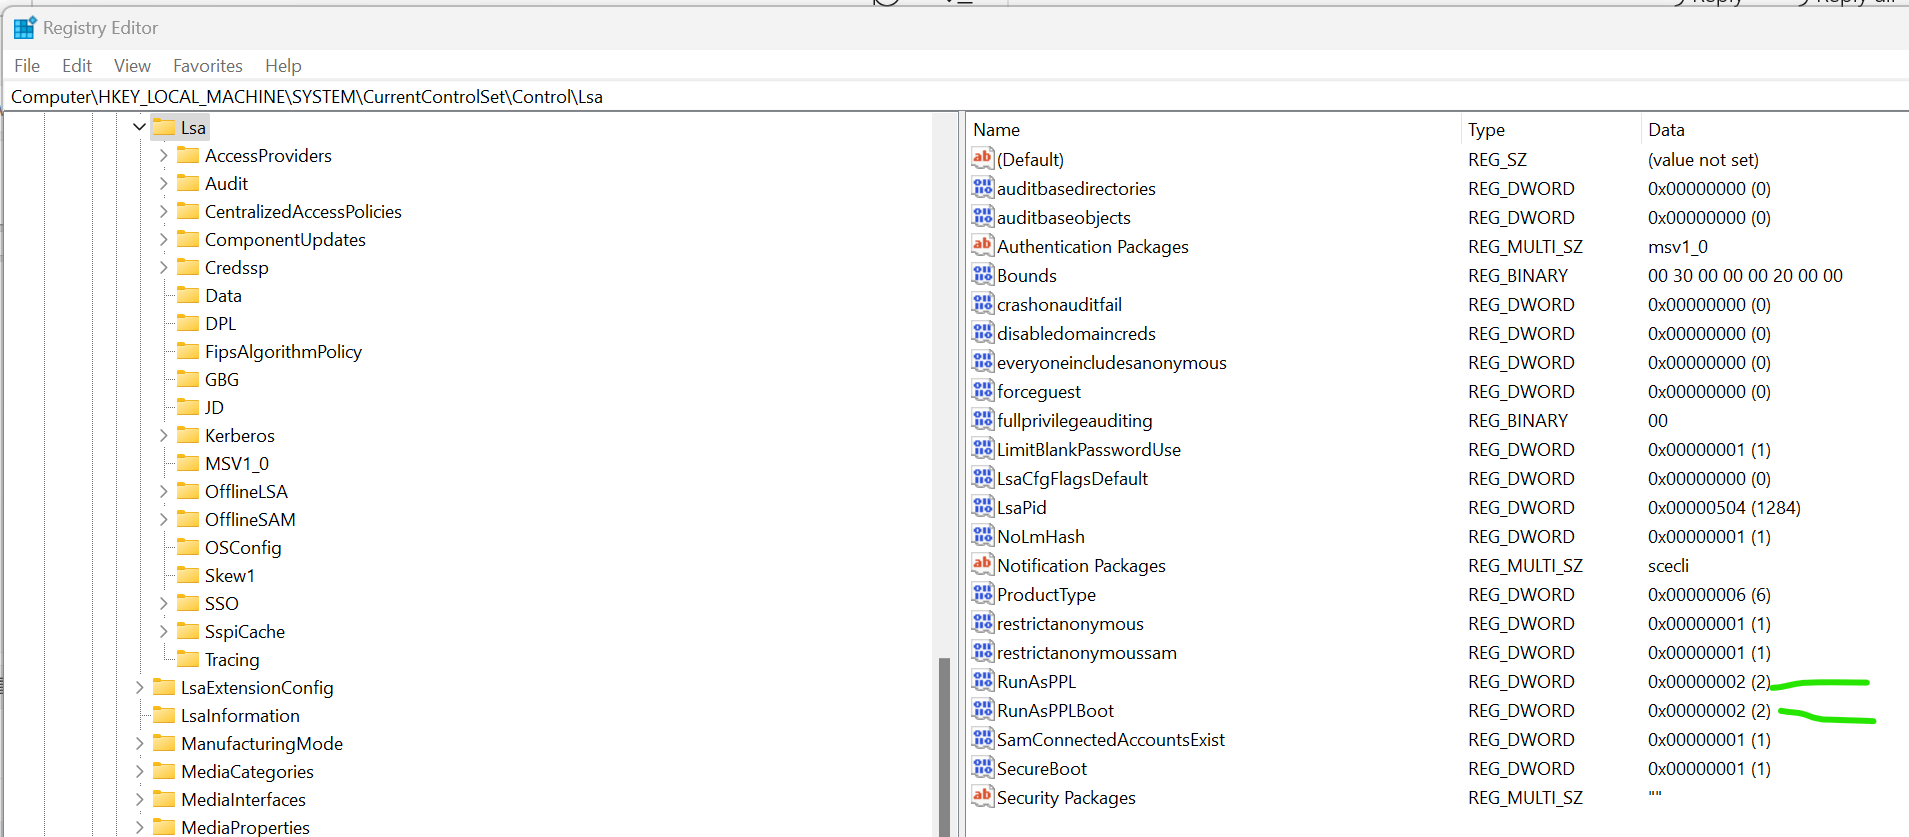Click the Kerberos folder icon
1909x837 pixels.
click(x=188, y=435)
